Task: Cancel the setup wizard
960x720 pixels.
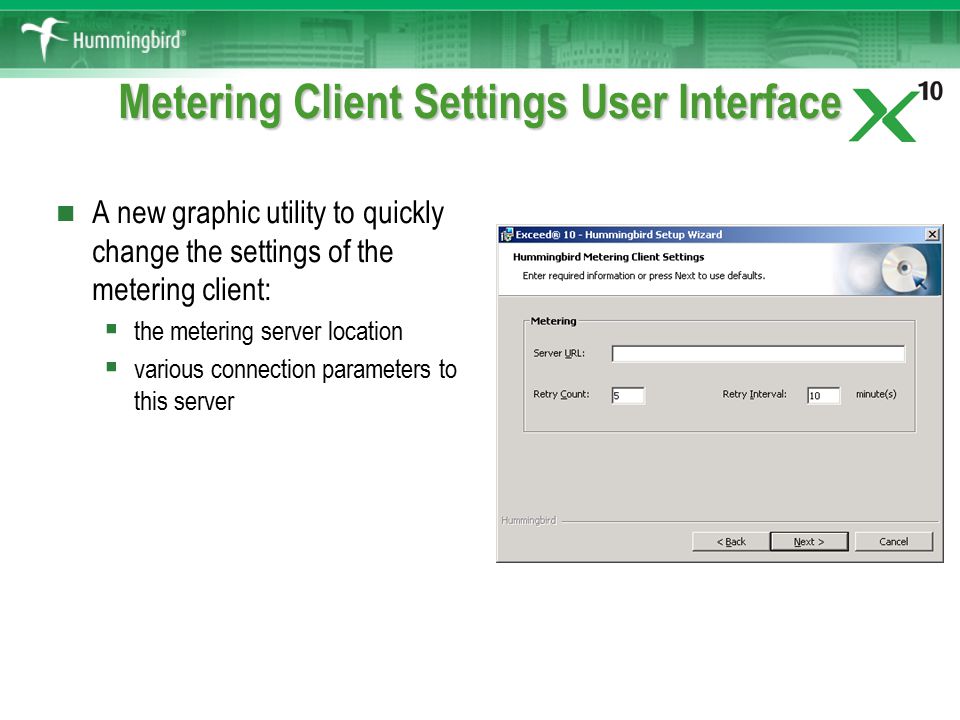Action: [893, 542]
